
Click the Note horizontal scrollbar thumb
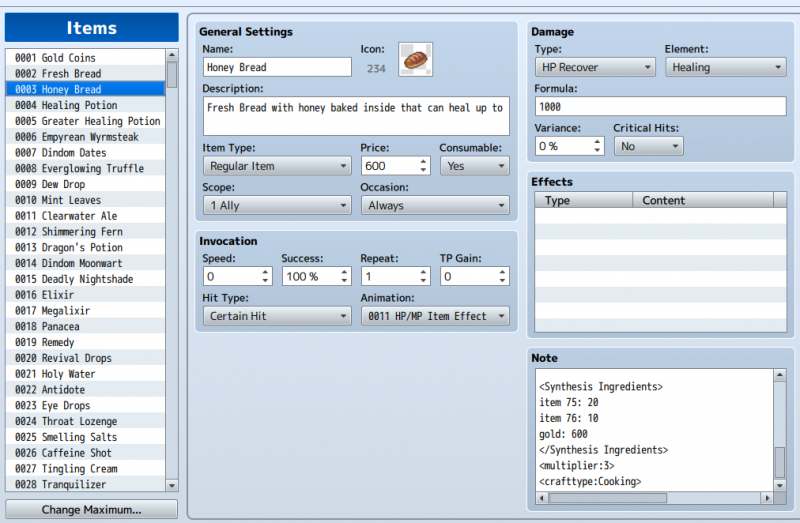[608, 497]
